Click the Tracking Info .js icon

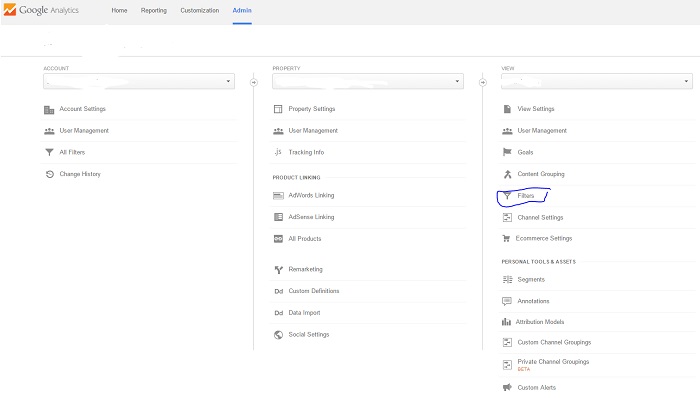278,152
